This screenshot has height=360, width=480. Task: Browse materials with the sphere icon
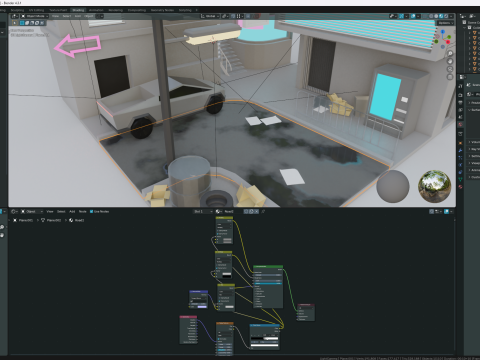click(218, 211)
